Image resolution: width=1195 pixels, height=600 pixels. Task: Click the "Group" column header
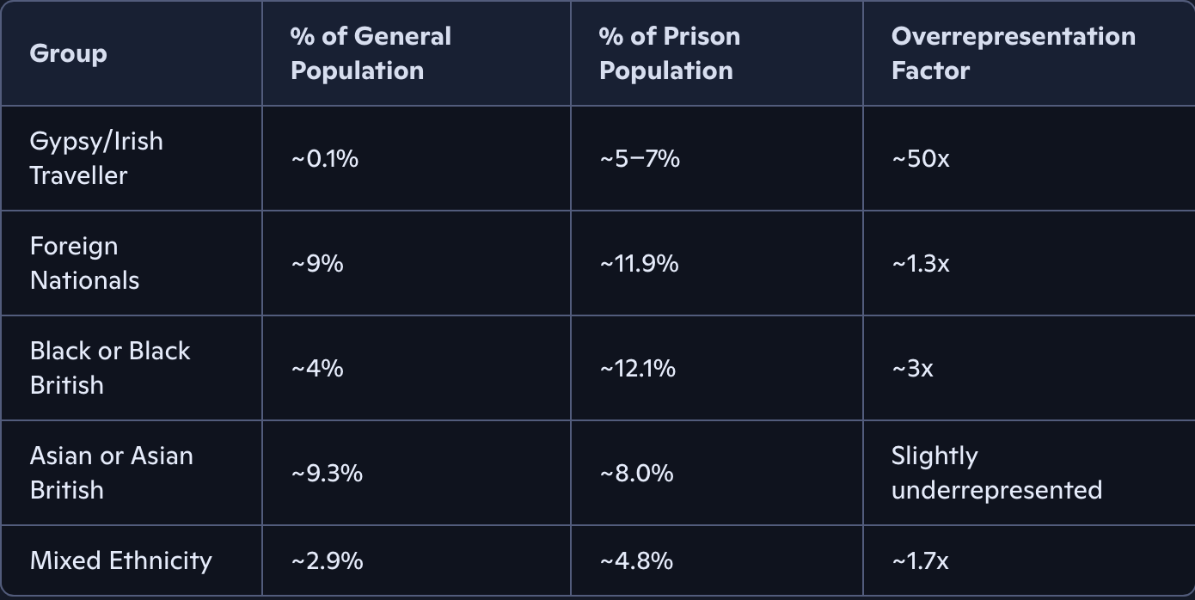tap(68, 54)
